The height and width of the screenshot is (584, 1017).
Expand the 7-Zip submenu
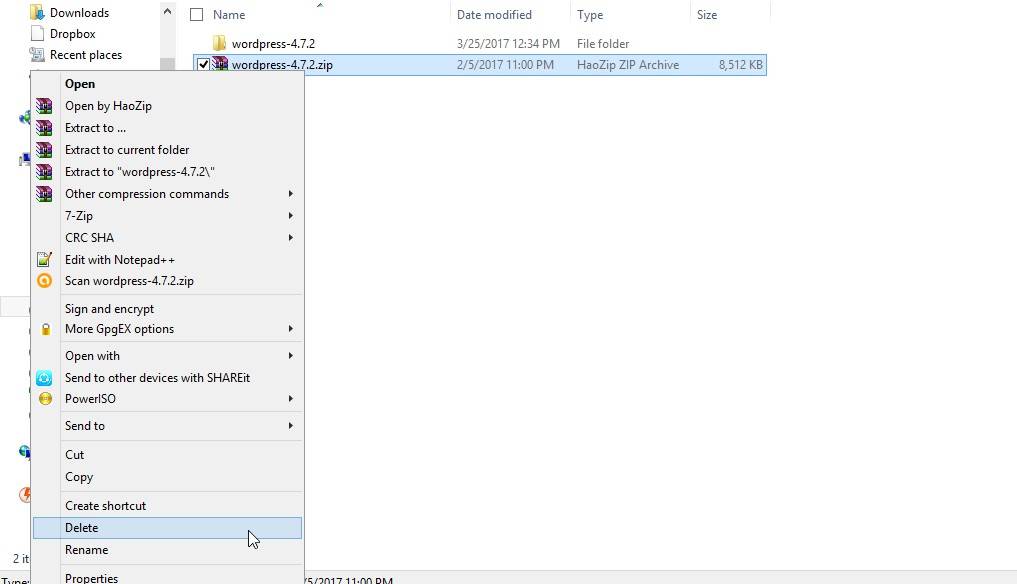[x=79, y=215]
